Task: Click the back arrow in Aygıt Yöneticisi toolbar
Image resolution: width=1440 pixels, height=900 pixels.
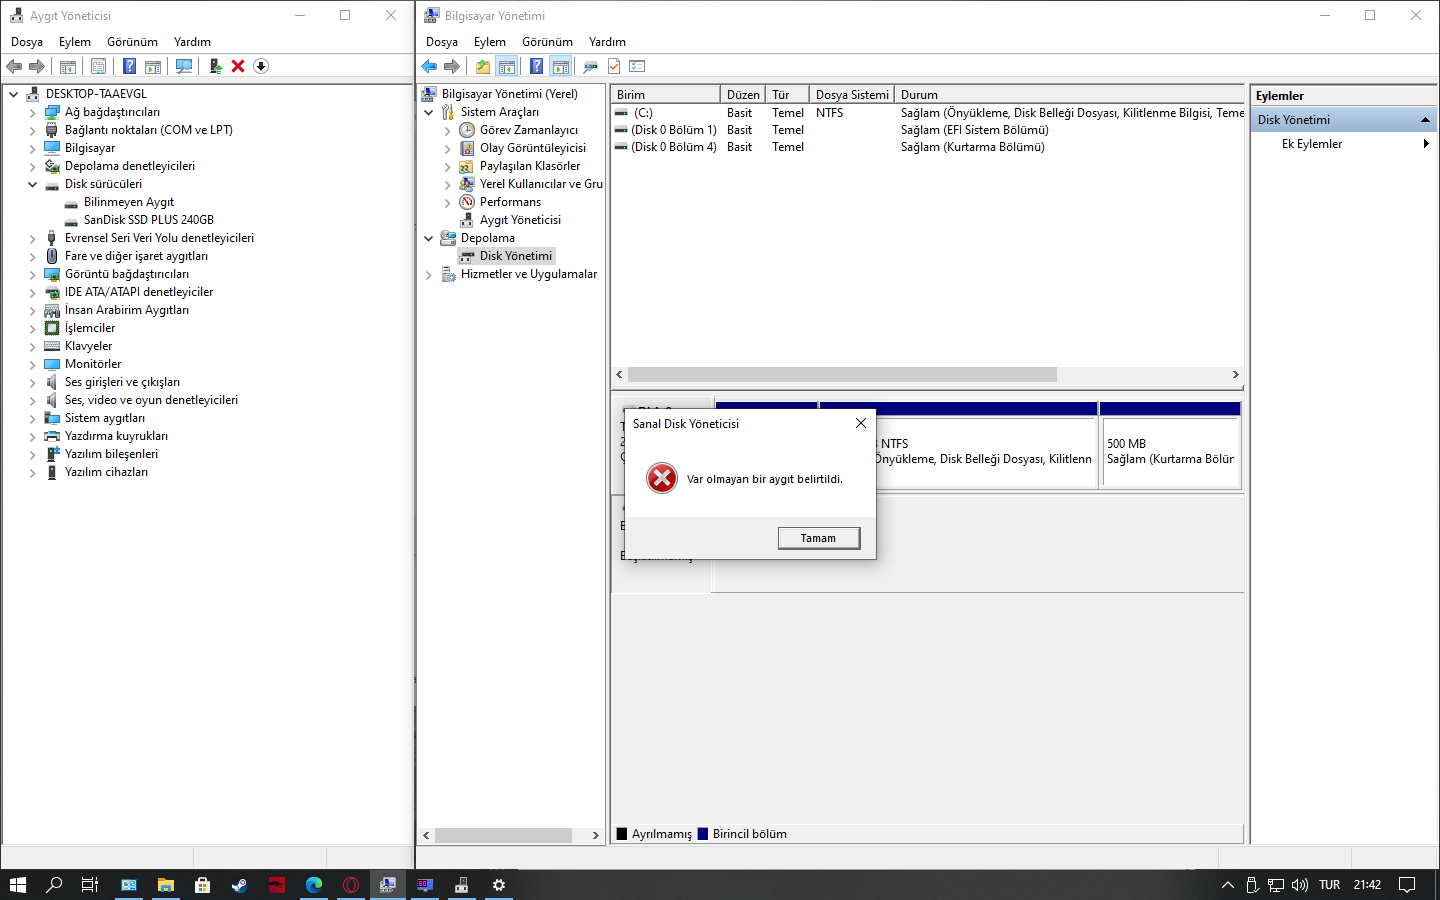Action: [14, 66]
